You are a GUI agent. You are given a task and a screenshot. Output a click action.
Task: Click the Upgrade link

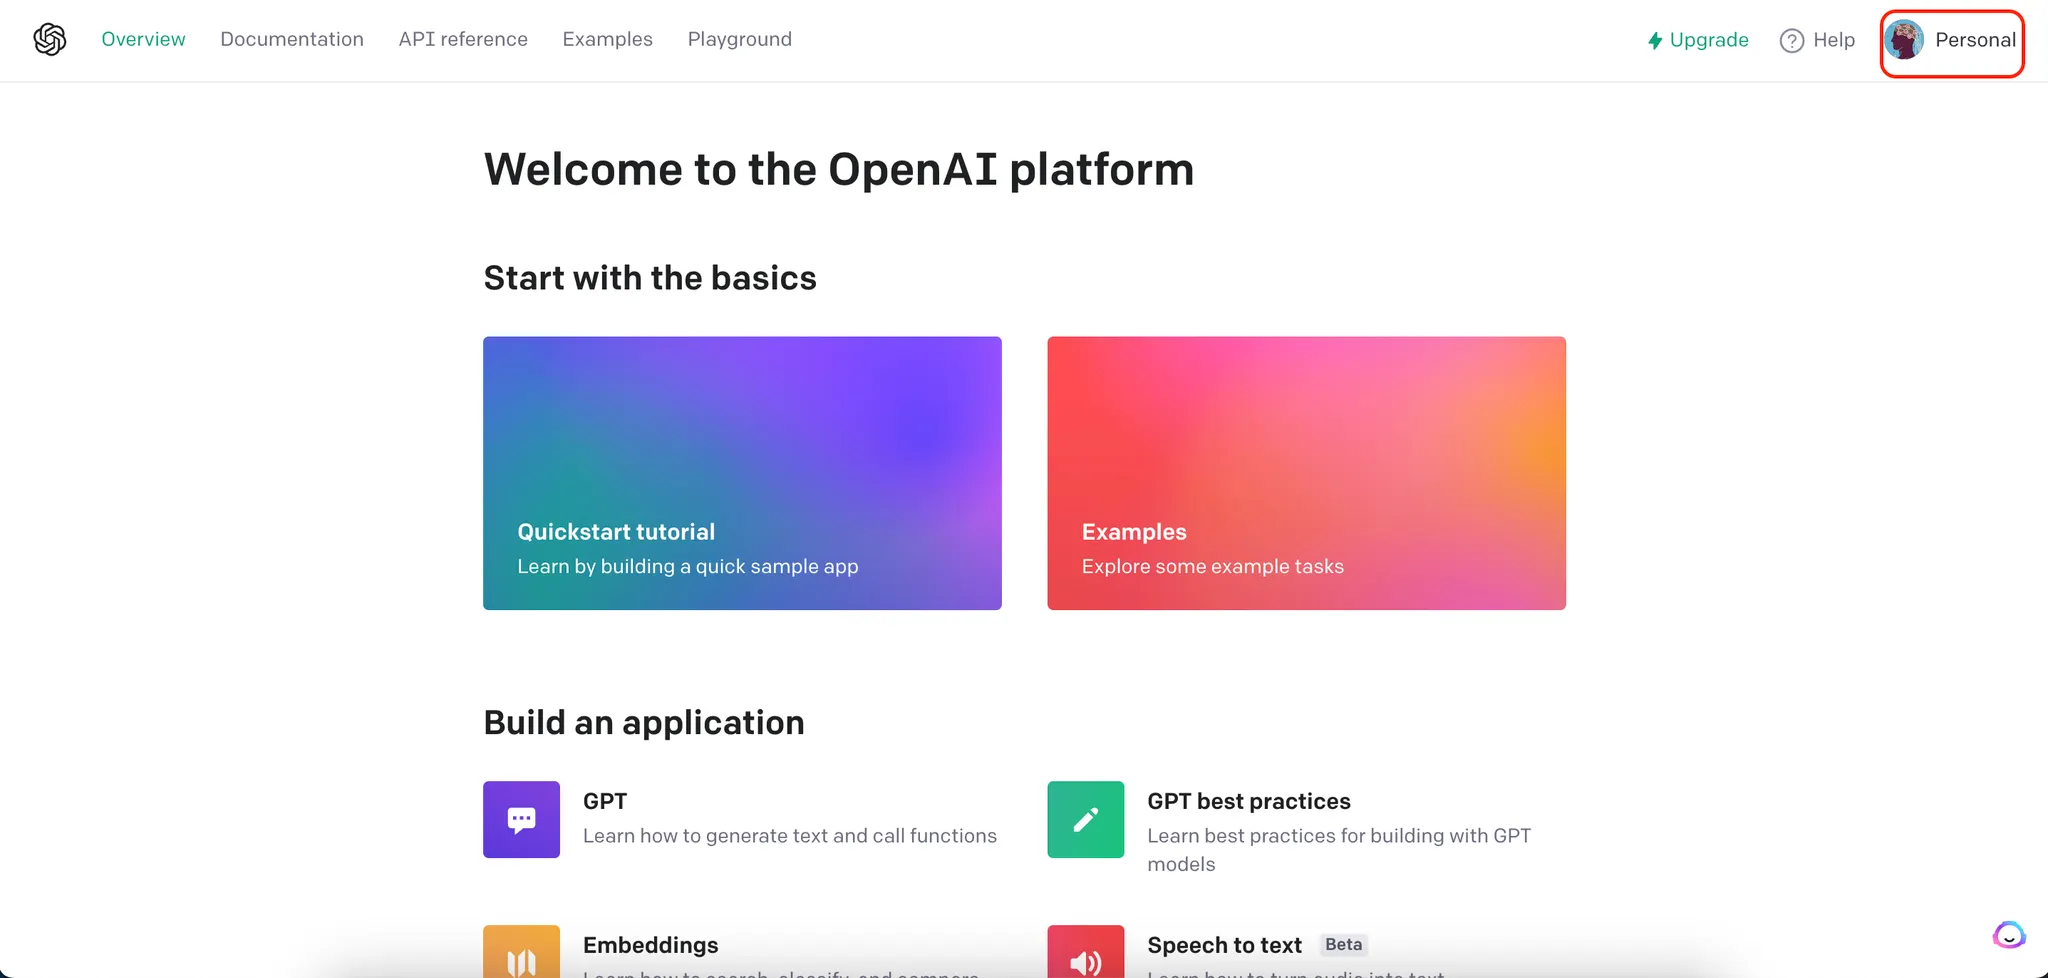[1698, 40]
